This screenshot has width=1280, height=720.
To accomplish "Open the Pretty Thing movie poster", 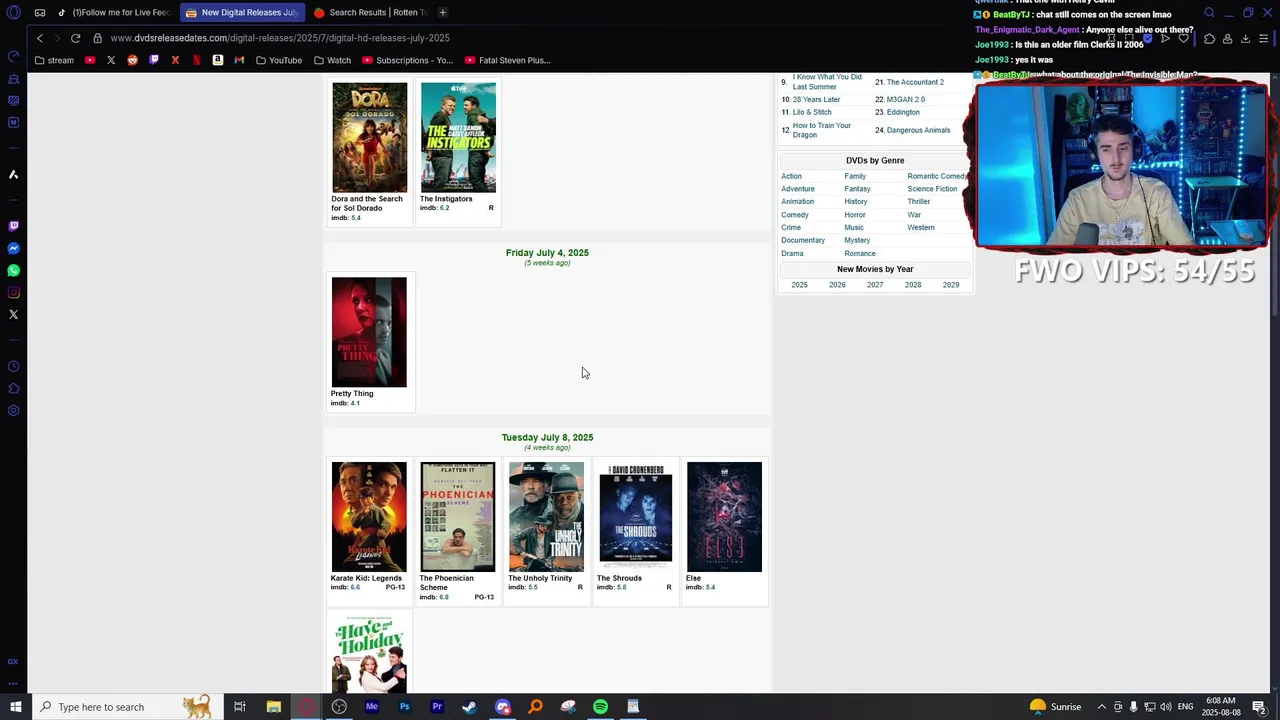I will pos(369,332).
